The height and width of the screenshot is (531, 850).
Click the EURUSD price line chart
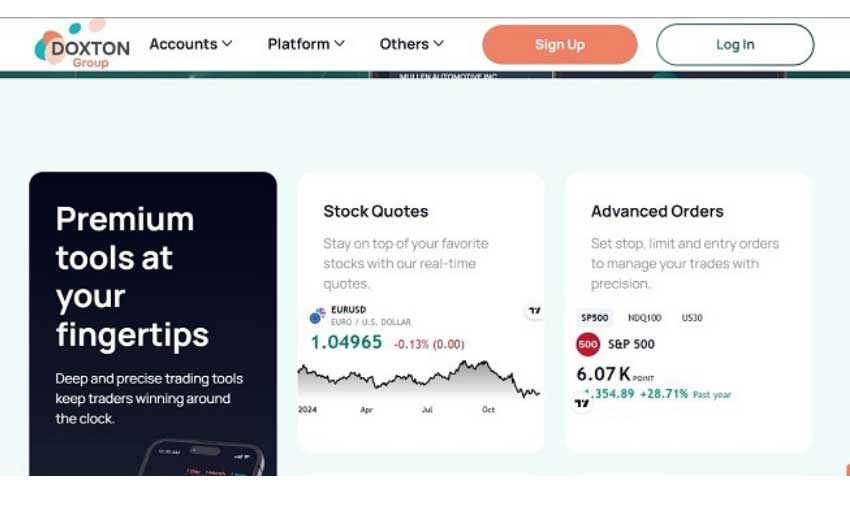[x=418, y=380]
